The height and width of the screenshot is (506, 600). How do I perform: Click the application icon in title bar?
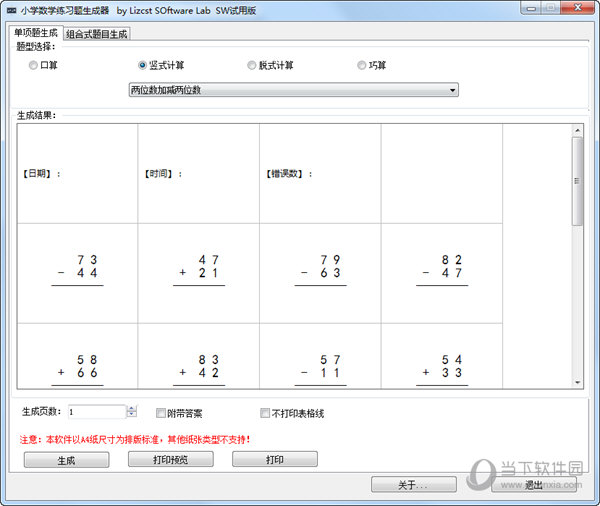(11, 10)
